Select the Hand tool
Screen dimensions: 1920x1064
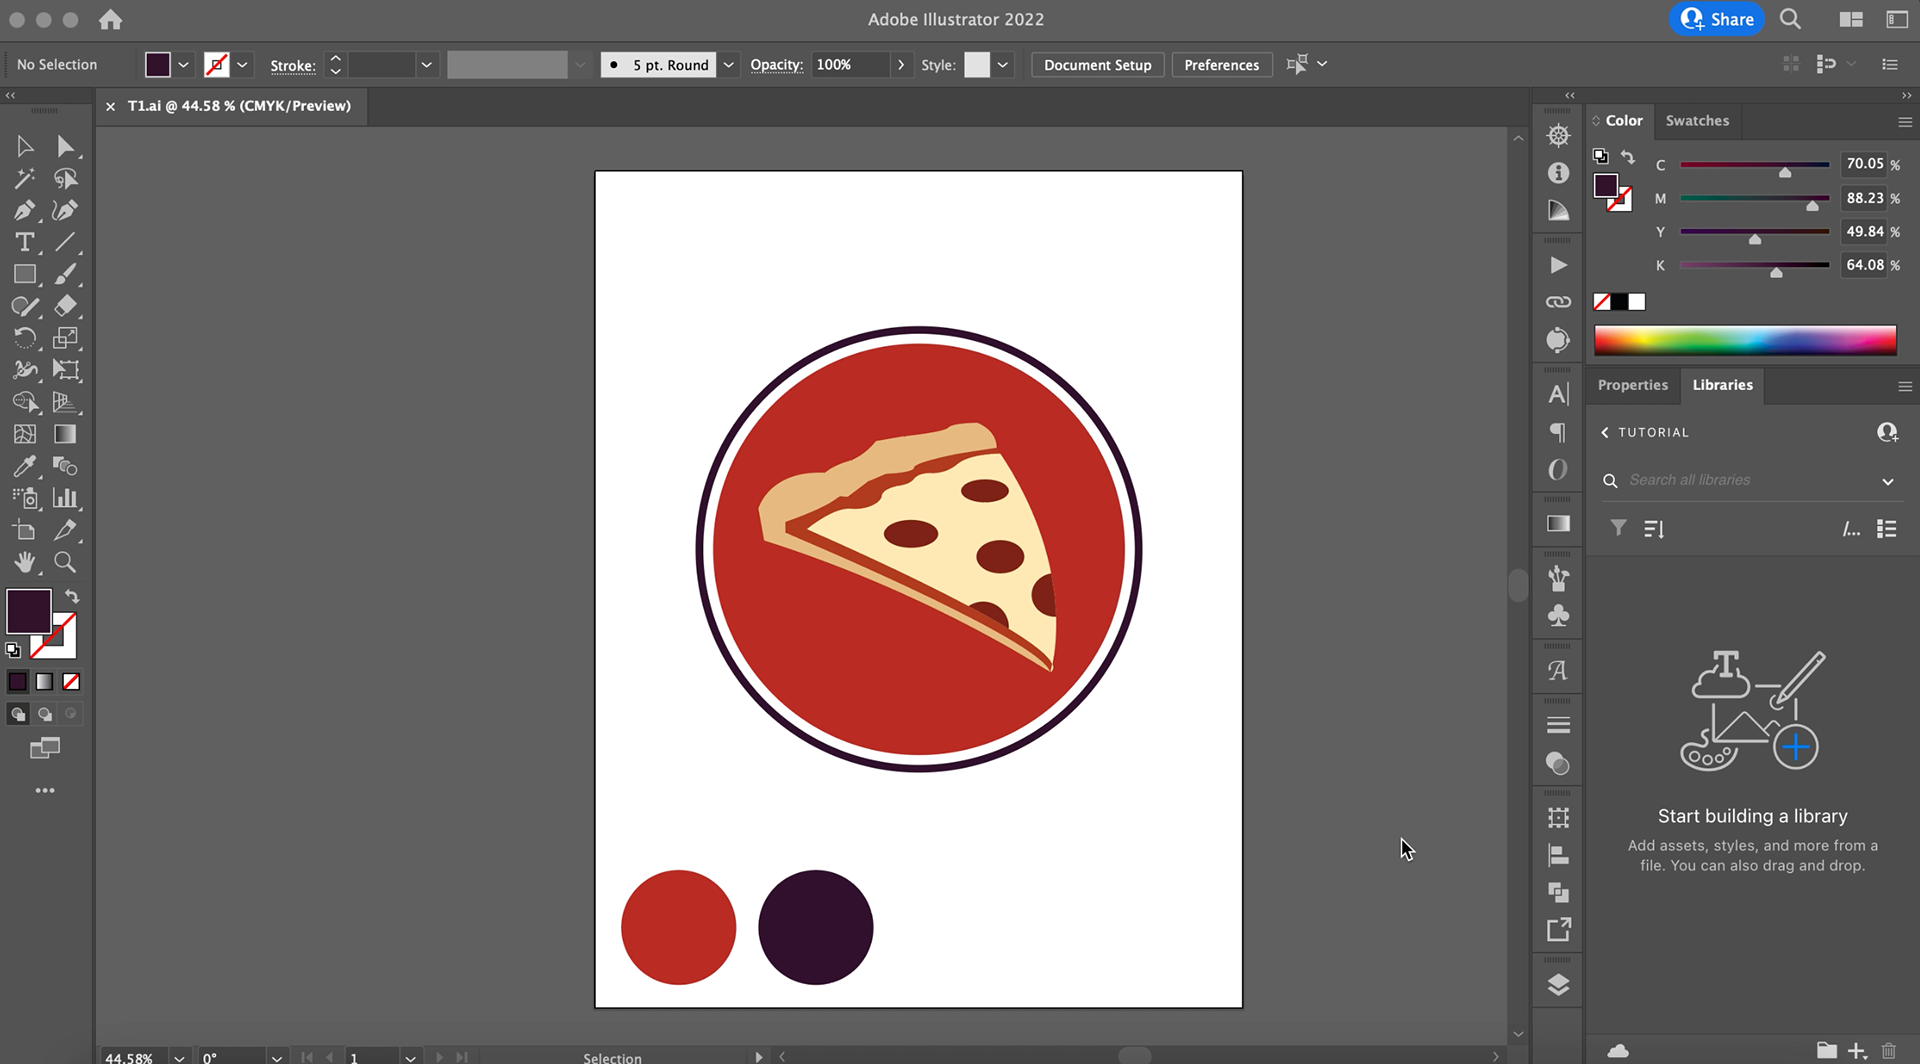click(25, 563)
